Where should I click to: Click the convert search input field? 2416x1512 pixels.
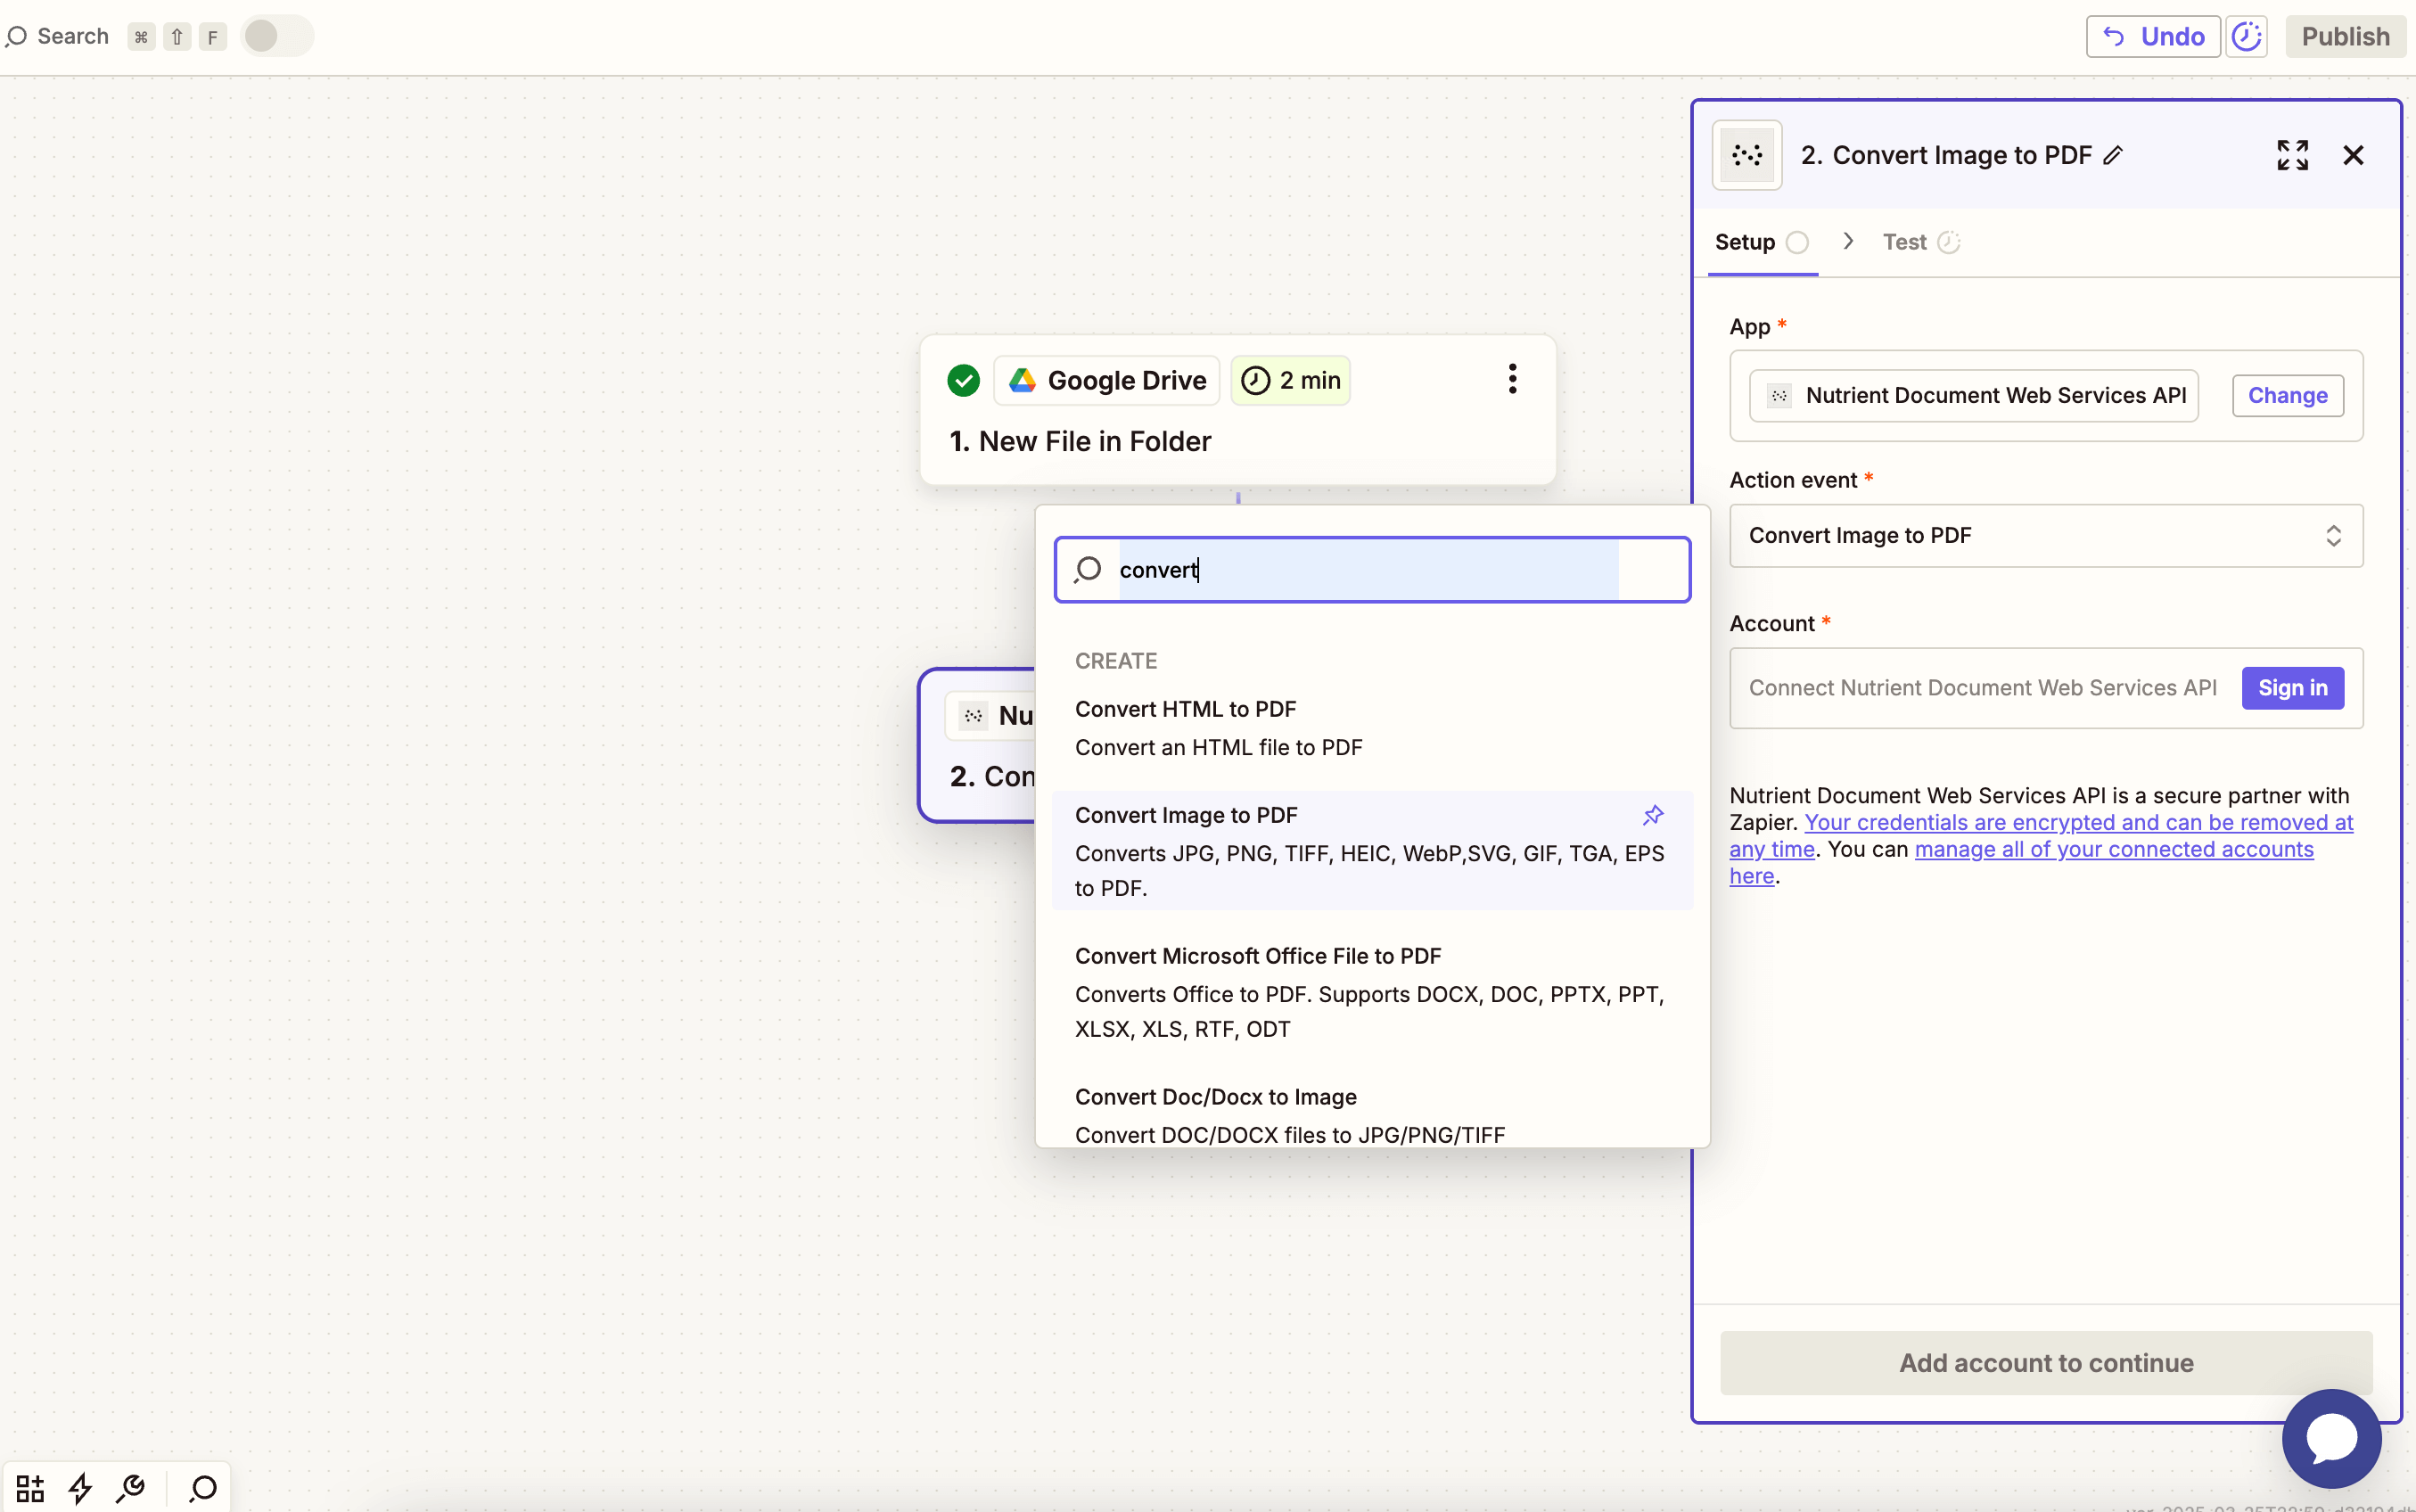tap(1370, 570)
